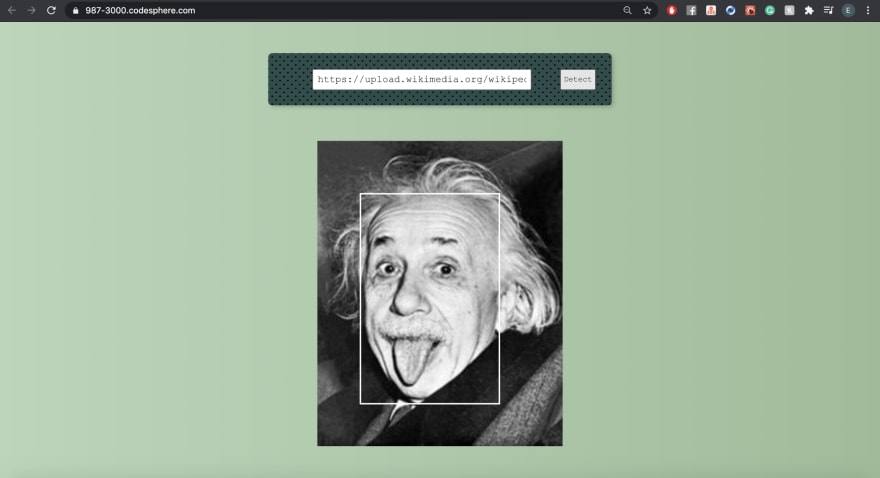Open the blue circular extension icon
Image resolution: width=880 pixels, height=478 pixels.
[731, 10]
